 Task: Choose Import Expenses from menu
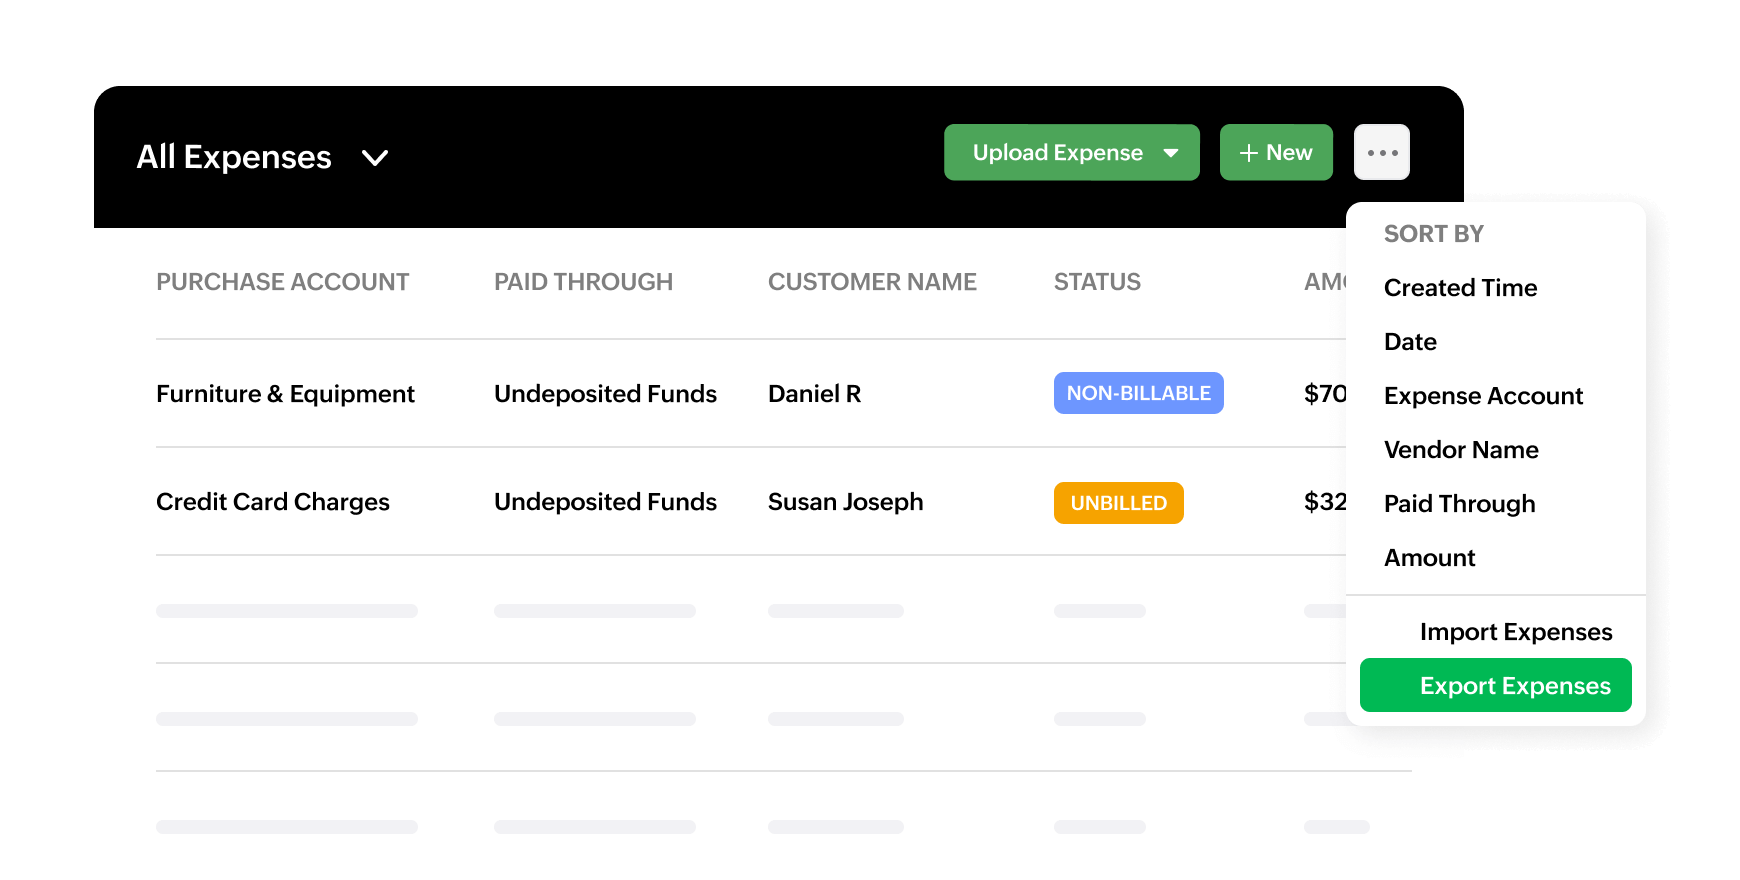click(1515, 632)
